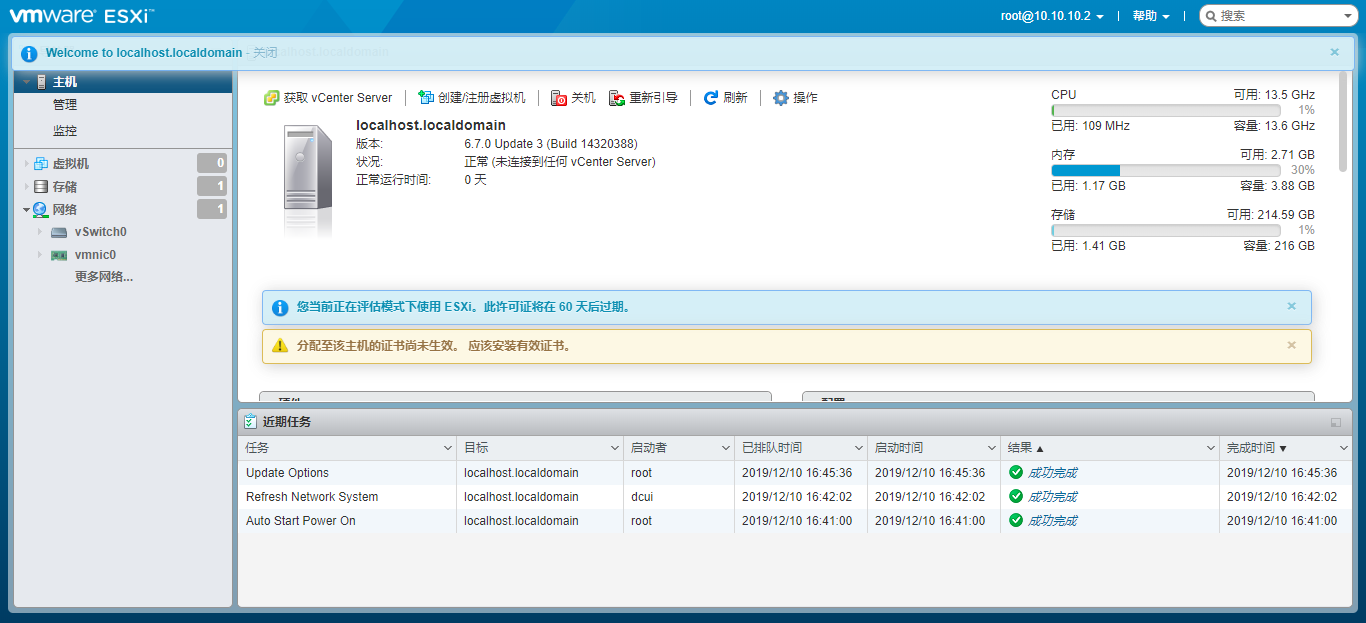The width and height of the screenshot is (1366, 623).
Task: Collapse the 网络 tree node
Action: click(27, 210)
